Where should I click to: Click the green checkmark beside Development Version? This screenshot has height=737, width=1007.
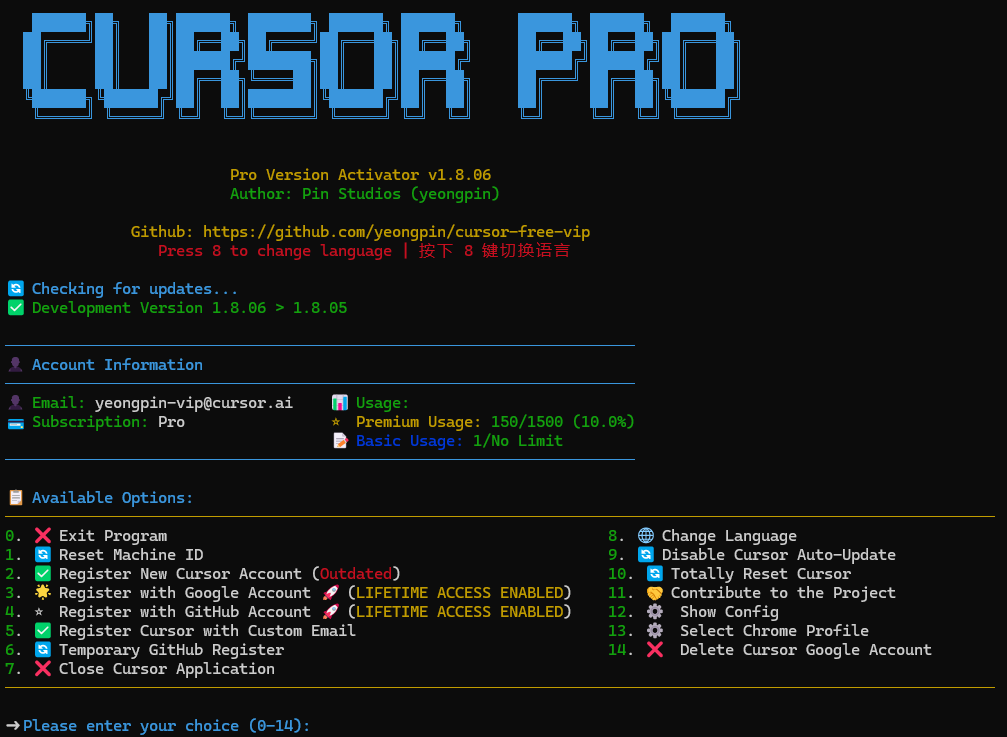click(15, 308)
